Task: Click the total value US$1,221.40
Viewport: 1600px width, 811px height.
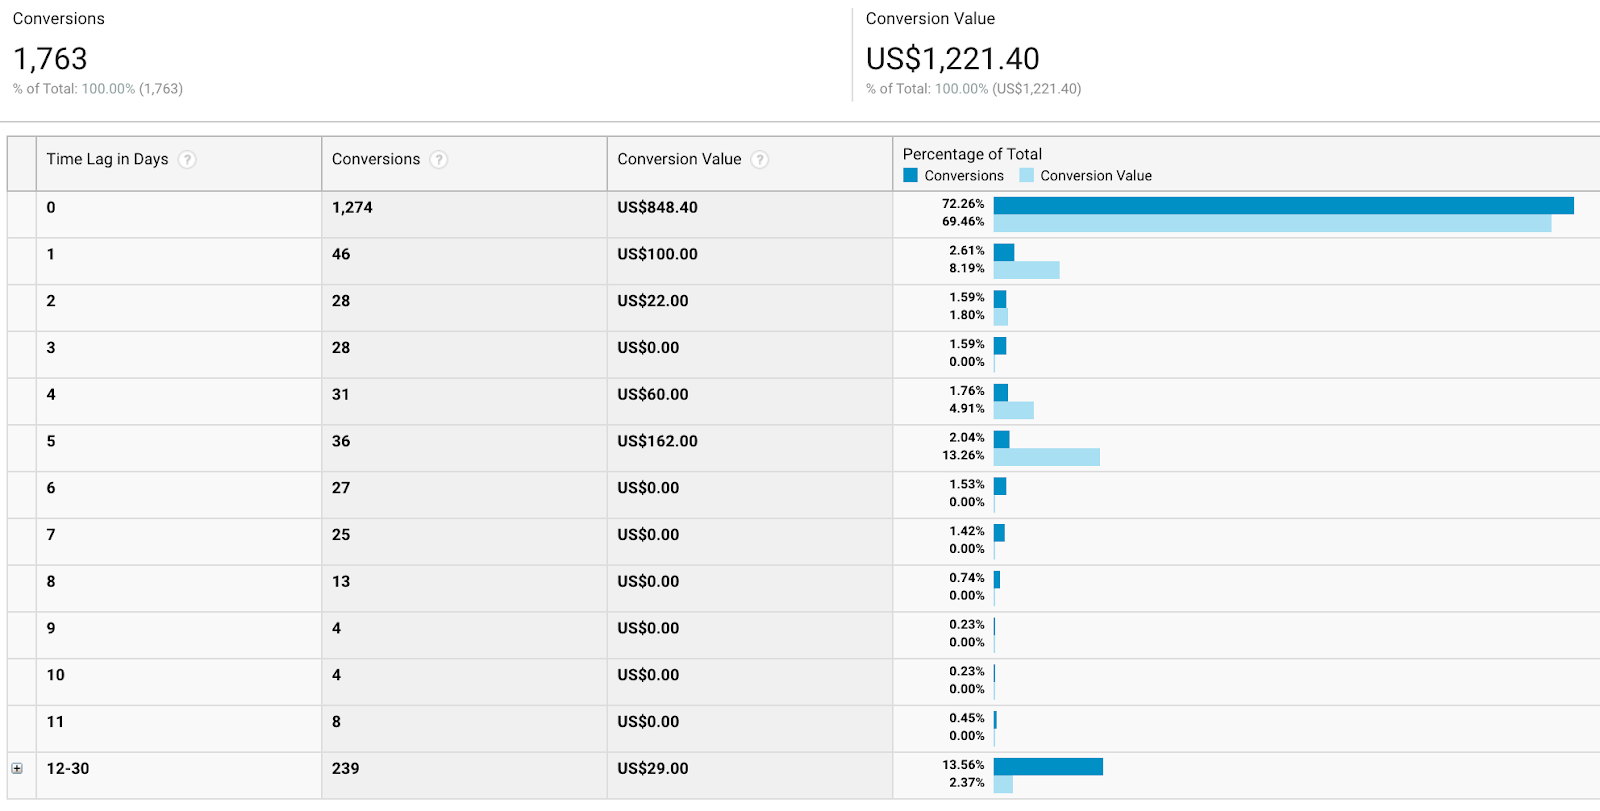Action: click(953, 59)
